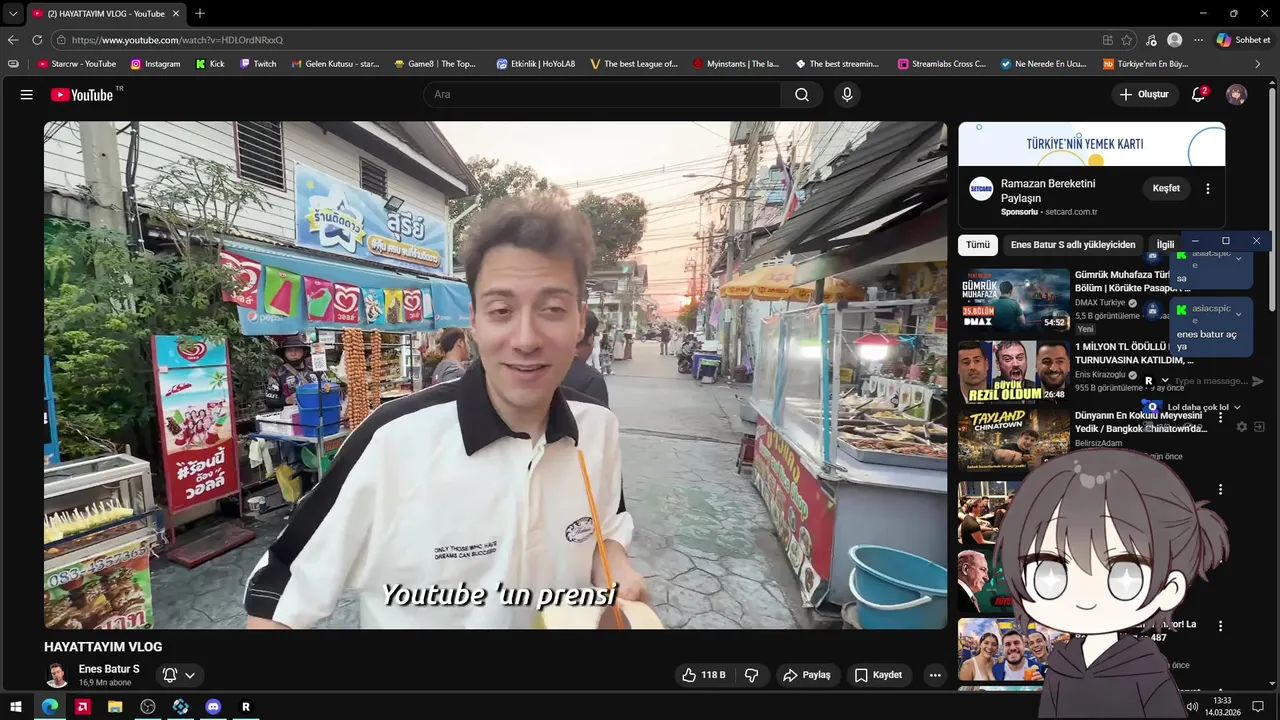Image resolution: width=1280 pixels, height=720 pixels.
Task: Send chat message with the arrow icon
Action: click(x=1257, y=381)
